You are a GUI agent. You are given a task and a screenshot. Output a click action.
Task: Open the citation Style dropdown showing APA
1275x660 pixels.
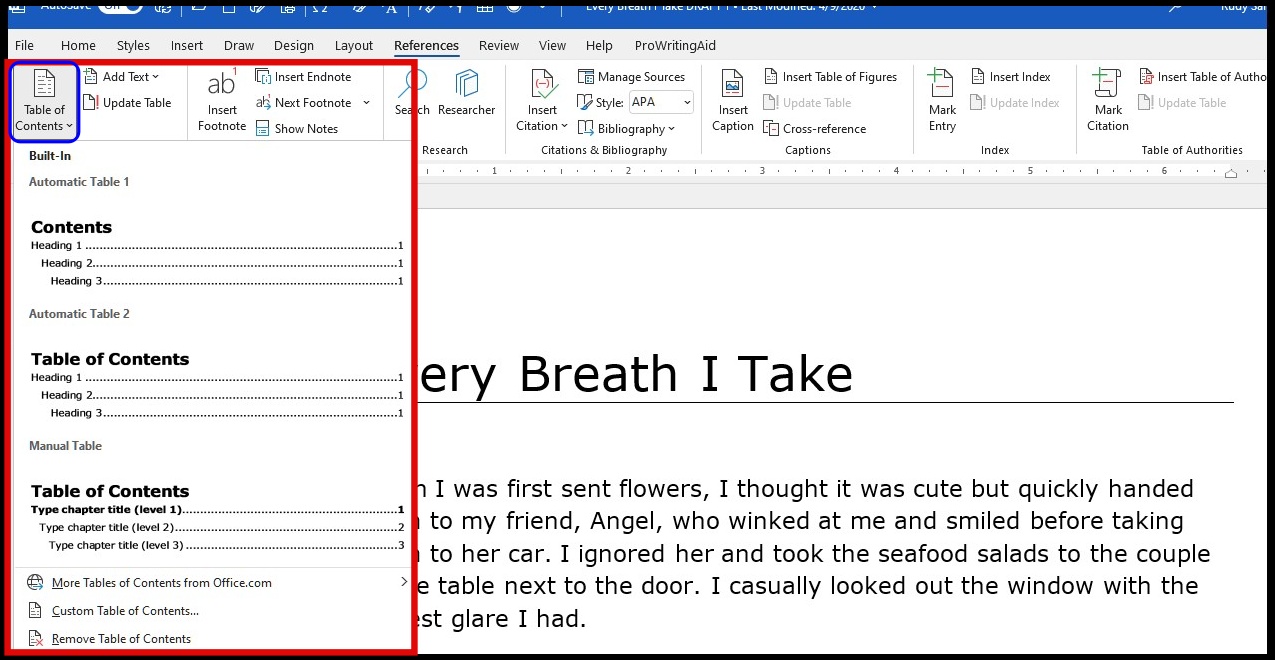660,102
